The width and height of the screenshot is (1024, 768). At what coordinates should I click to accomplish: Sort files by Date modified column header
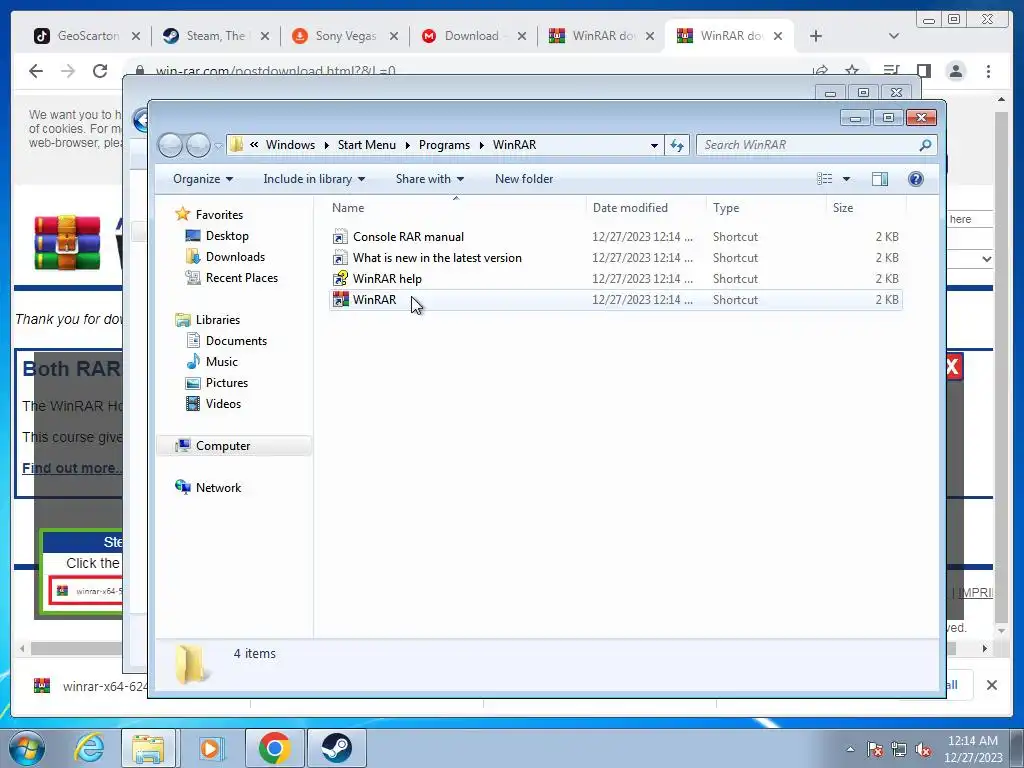pyautogui.click(x=646, y=208)
